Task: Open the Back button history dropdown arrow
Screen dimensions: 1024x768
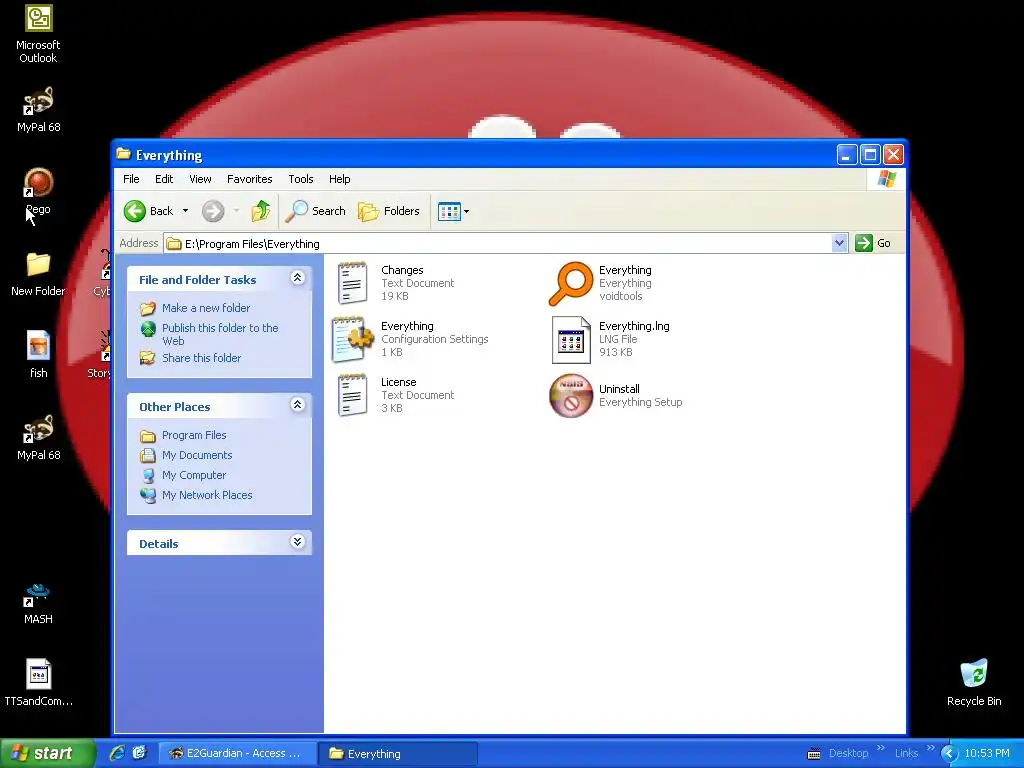Action: tap(185, 211)
